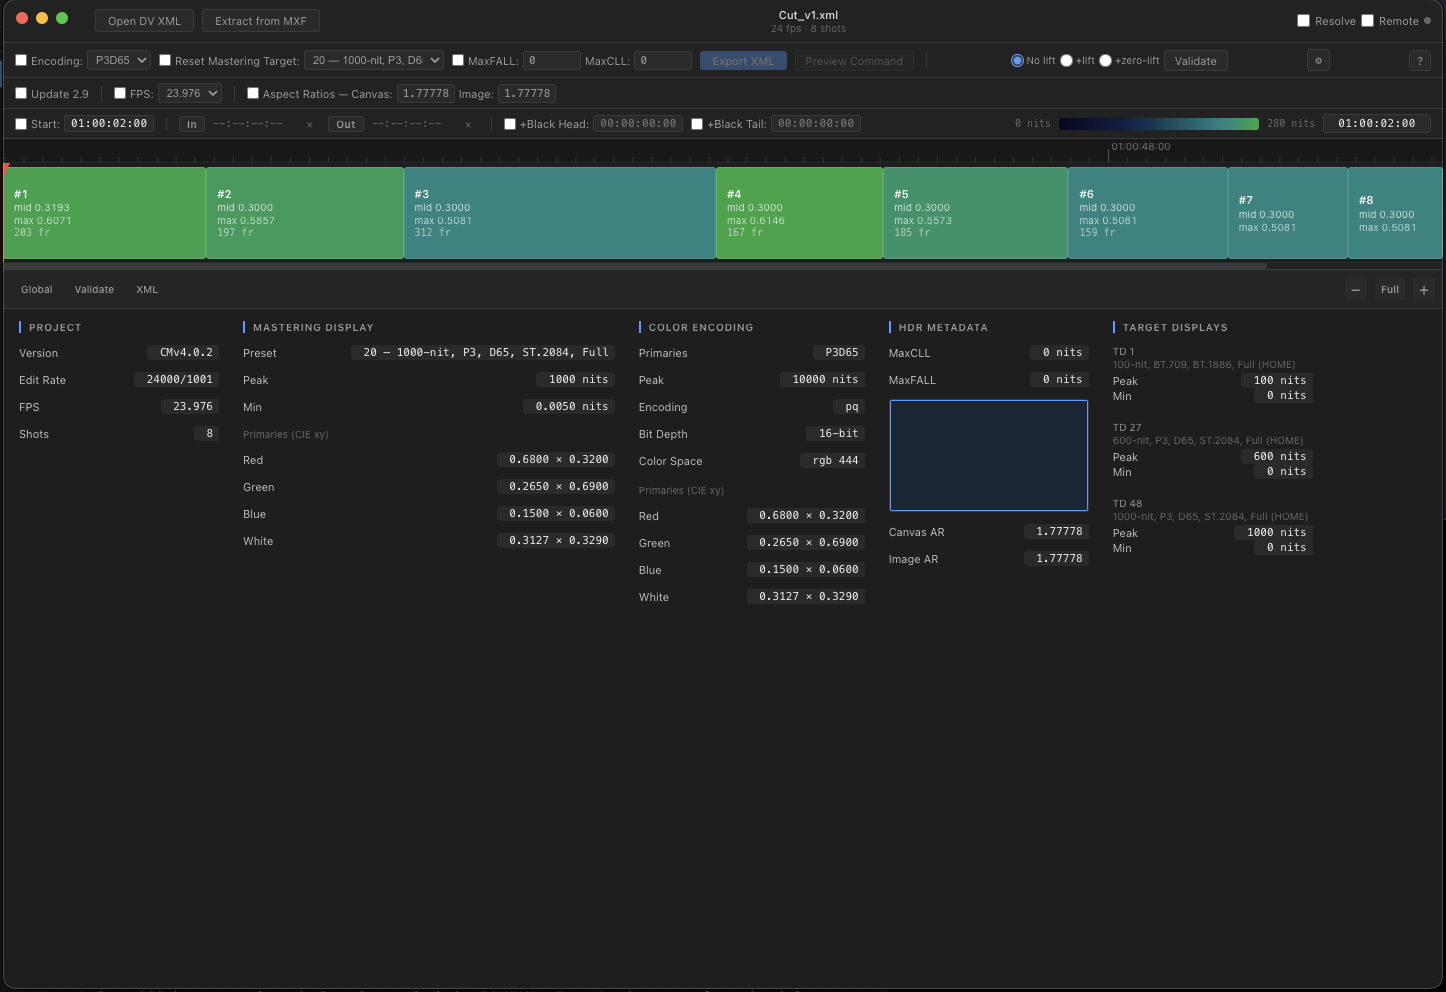Click the Extract from MXF button
1446x992 pixels.
(x=261, y=20)
